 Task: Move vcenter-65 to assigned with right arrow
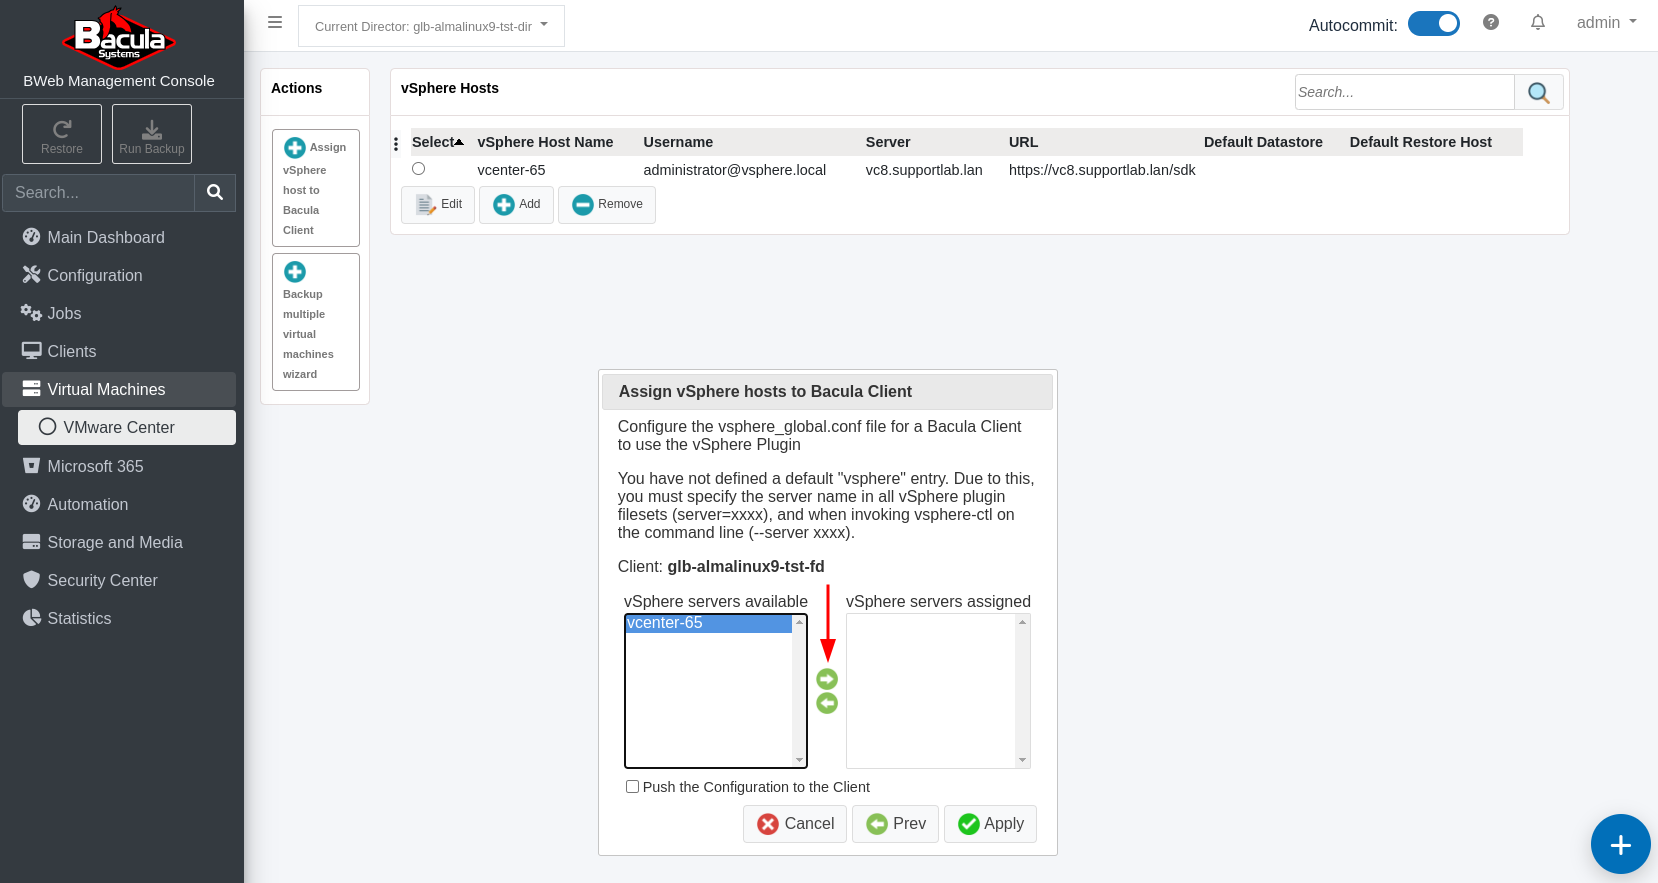click(827, 679)
